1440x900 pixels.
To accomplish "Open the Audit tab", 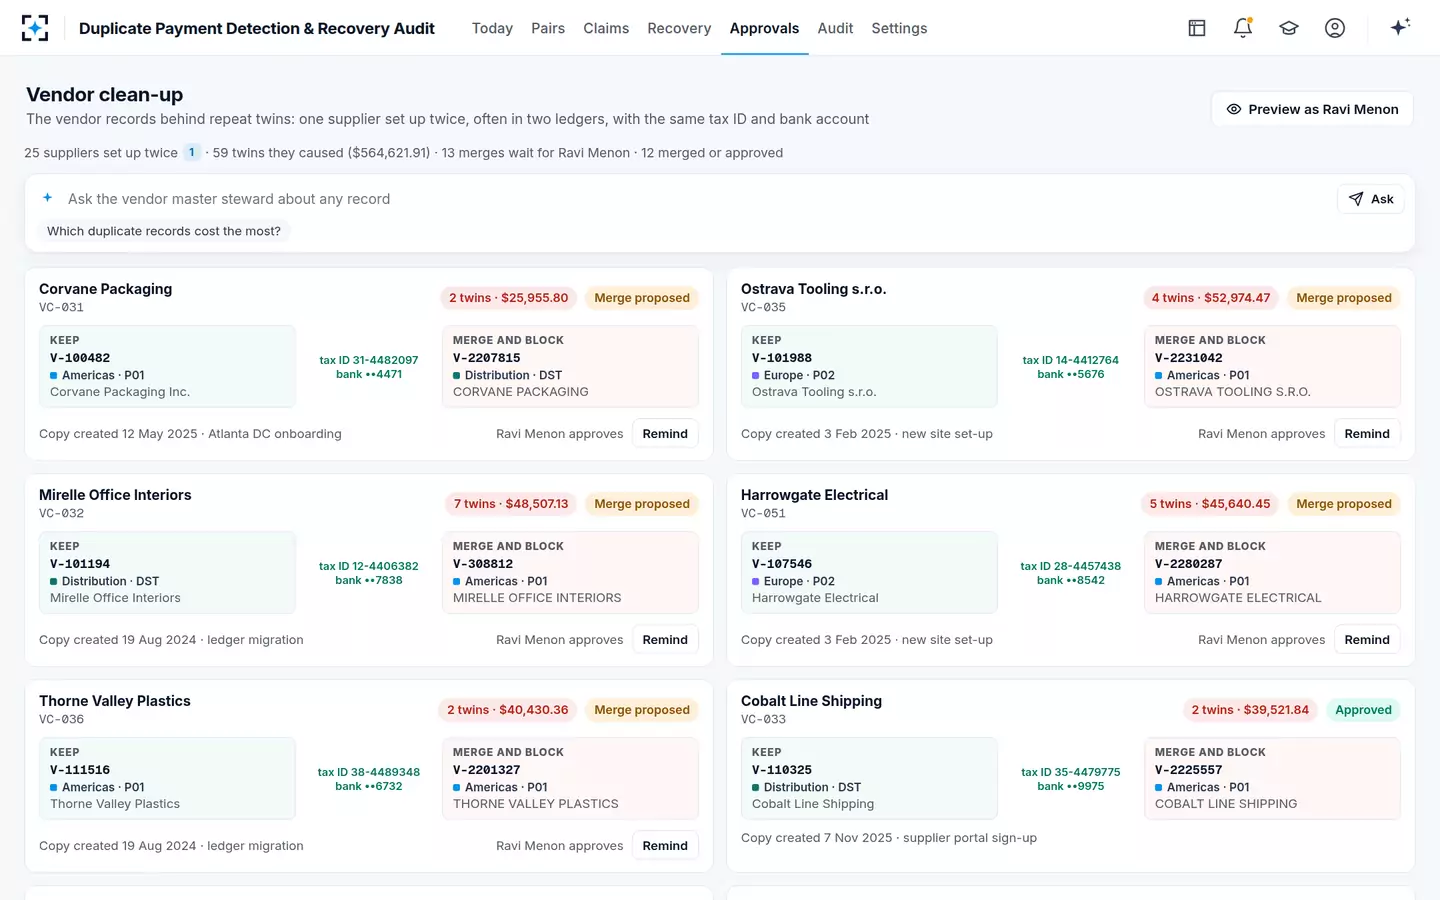I will pyautogui.click(x=835, y=28).
